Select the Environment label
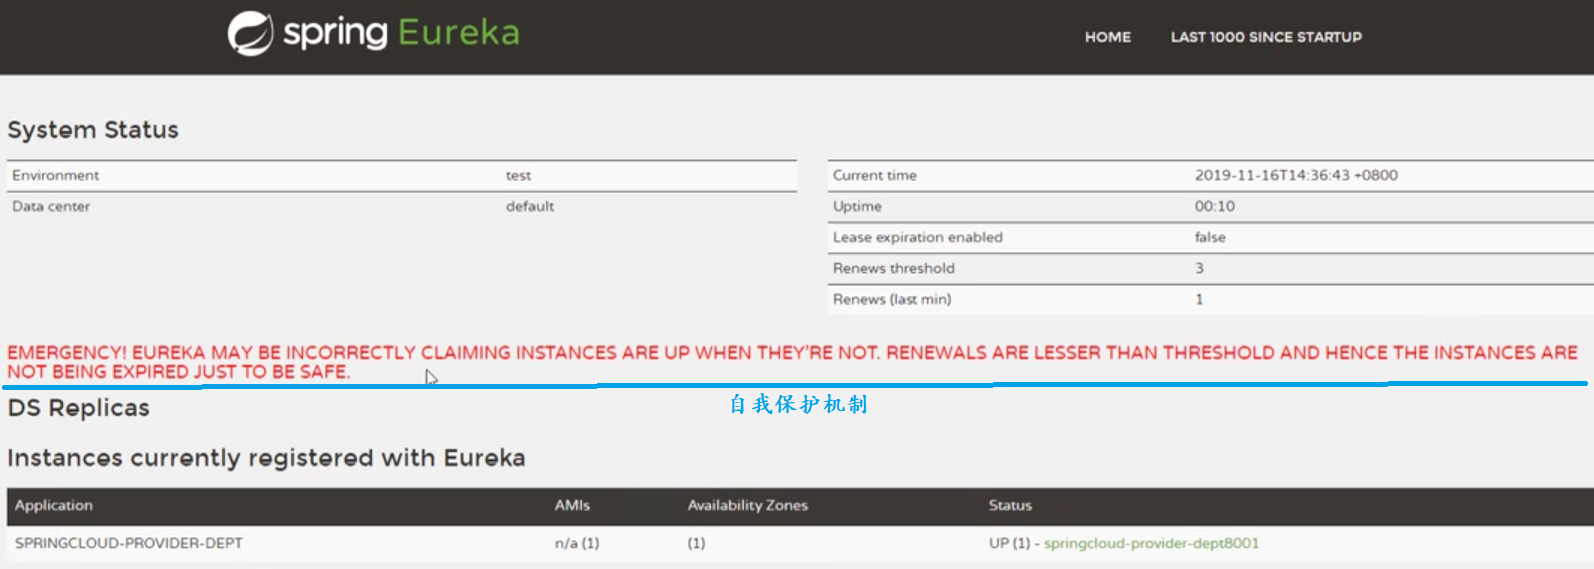1594x569 pixels. 56,175
